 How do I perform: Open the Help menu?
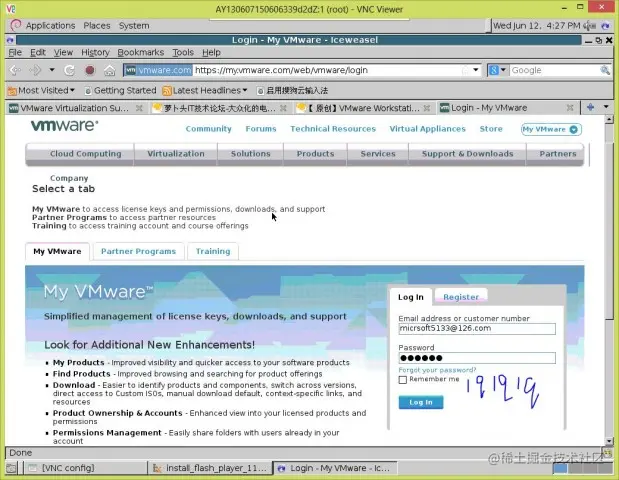point(211,52)
